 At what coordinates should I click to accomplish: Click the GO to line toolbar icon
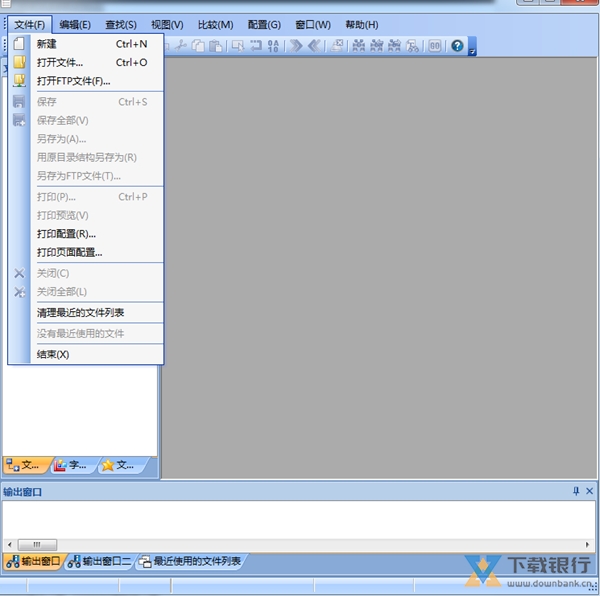(x=435, y=46)
